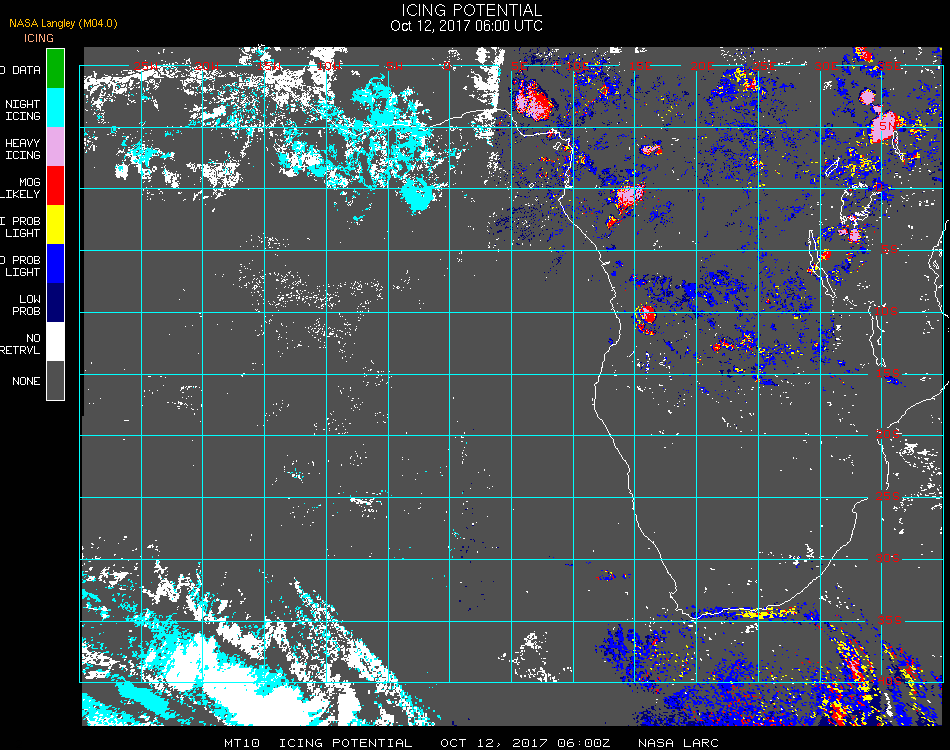Click the 35E longitude label

click(889, 66)
